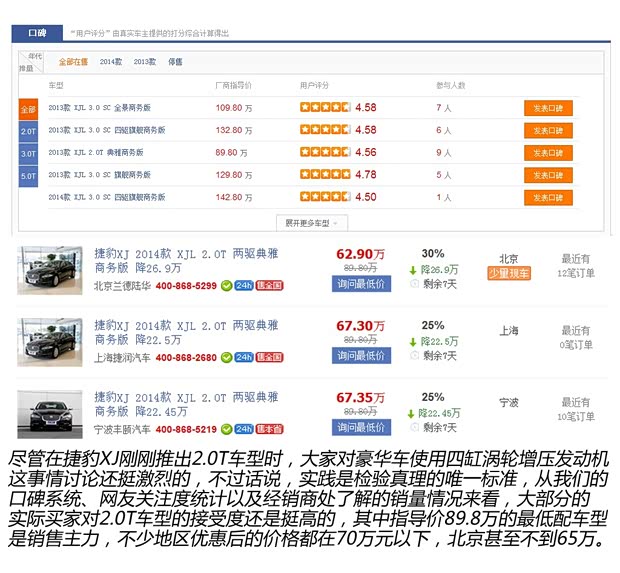Click 发表口碑 for 129.80万 旗舰商务版 row
Viewport: 620px width, 573px height.
548,175
